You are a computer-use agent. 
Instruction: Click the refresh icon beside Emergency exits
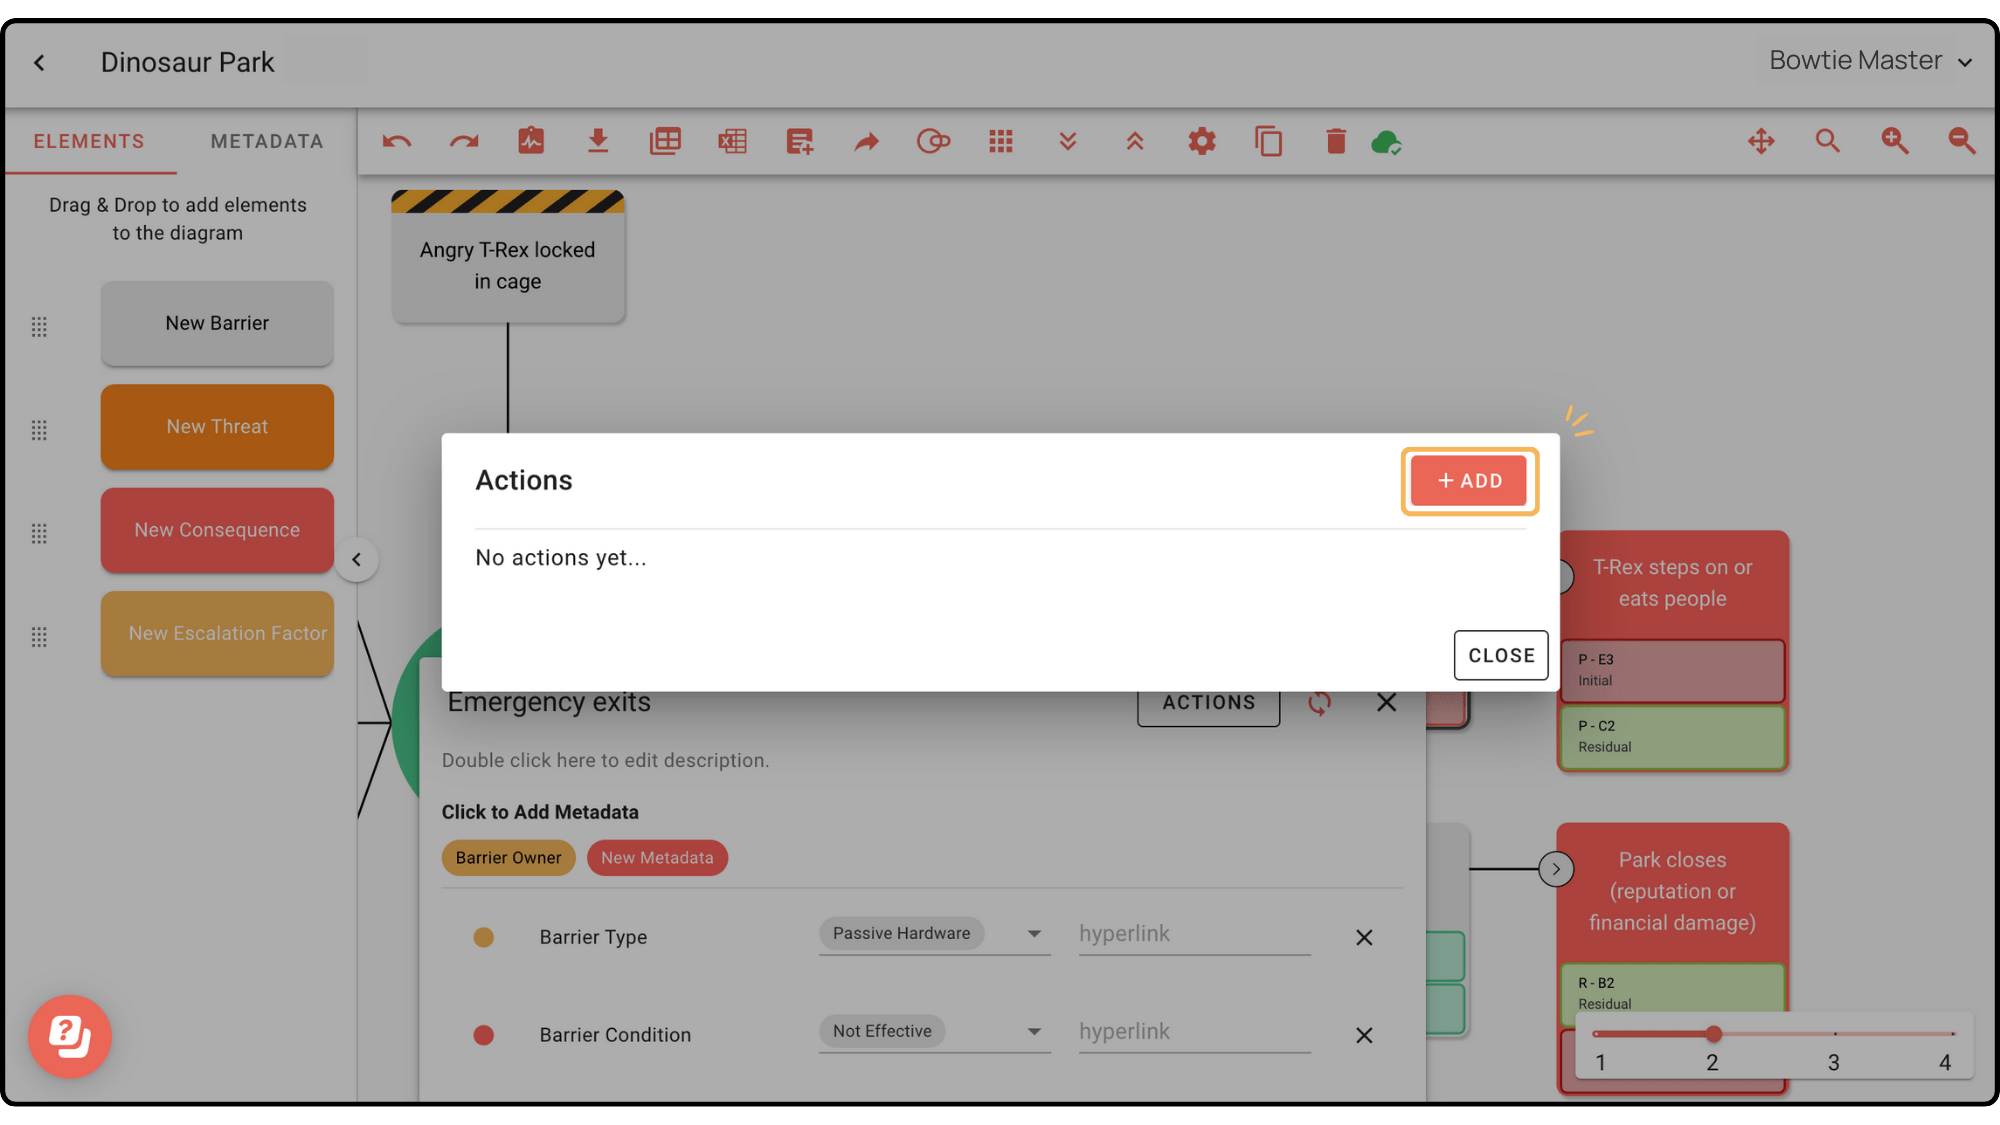(x=1319, y=703)
